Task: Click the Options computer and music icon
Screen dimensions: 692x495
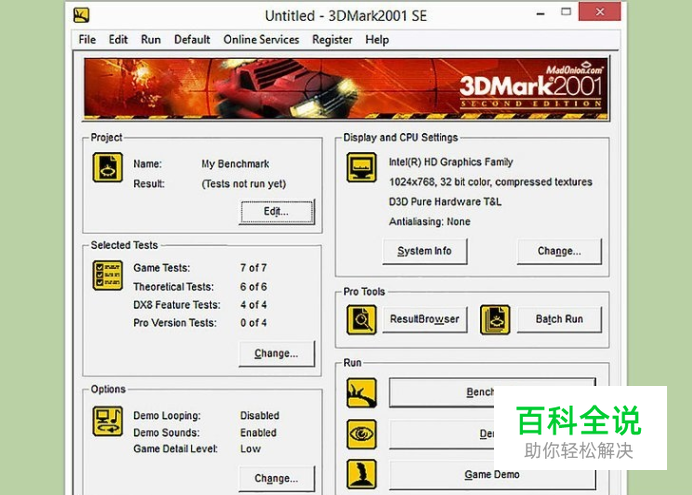Action: click(x=108, y=421)
